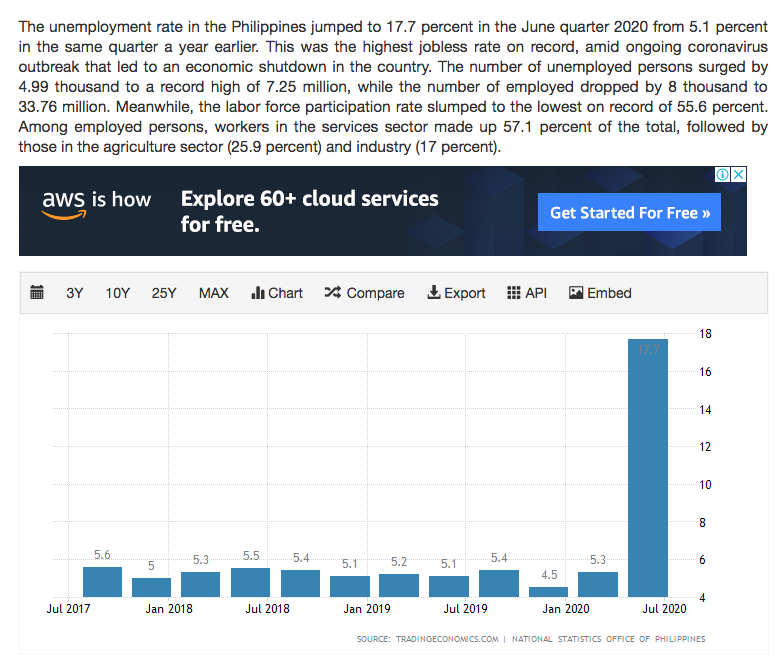The image size is (777, 655).
Task: Click 'Explore 60+ cloud services' ad text
Action: (310, 198)
